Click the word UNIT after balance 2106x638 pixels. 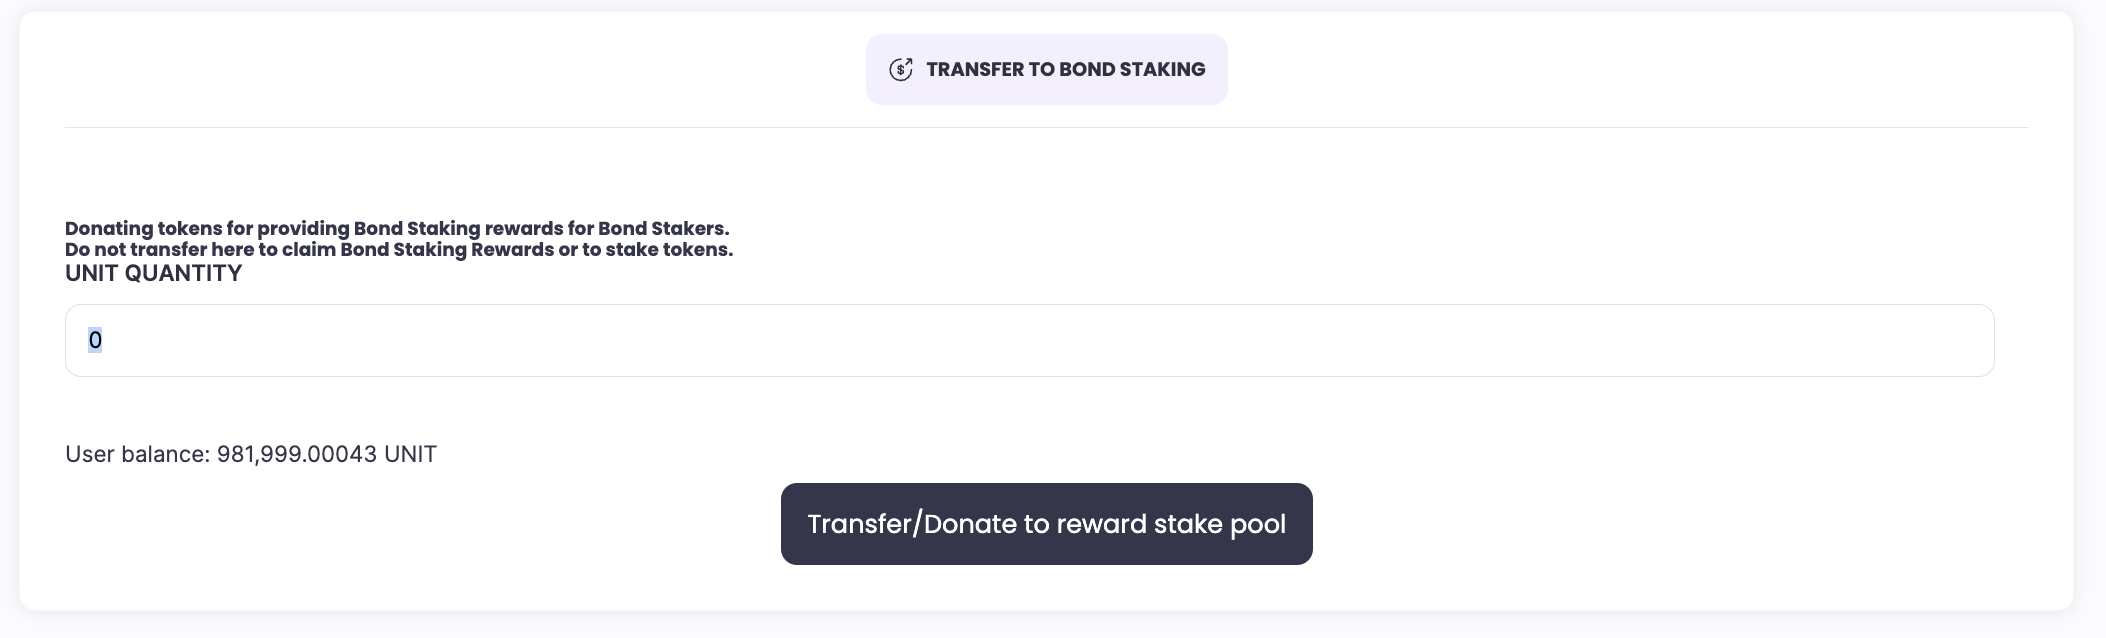pyautogui.click(x=410, y=454)
